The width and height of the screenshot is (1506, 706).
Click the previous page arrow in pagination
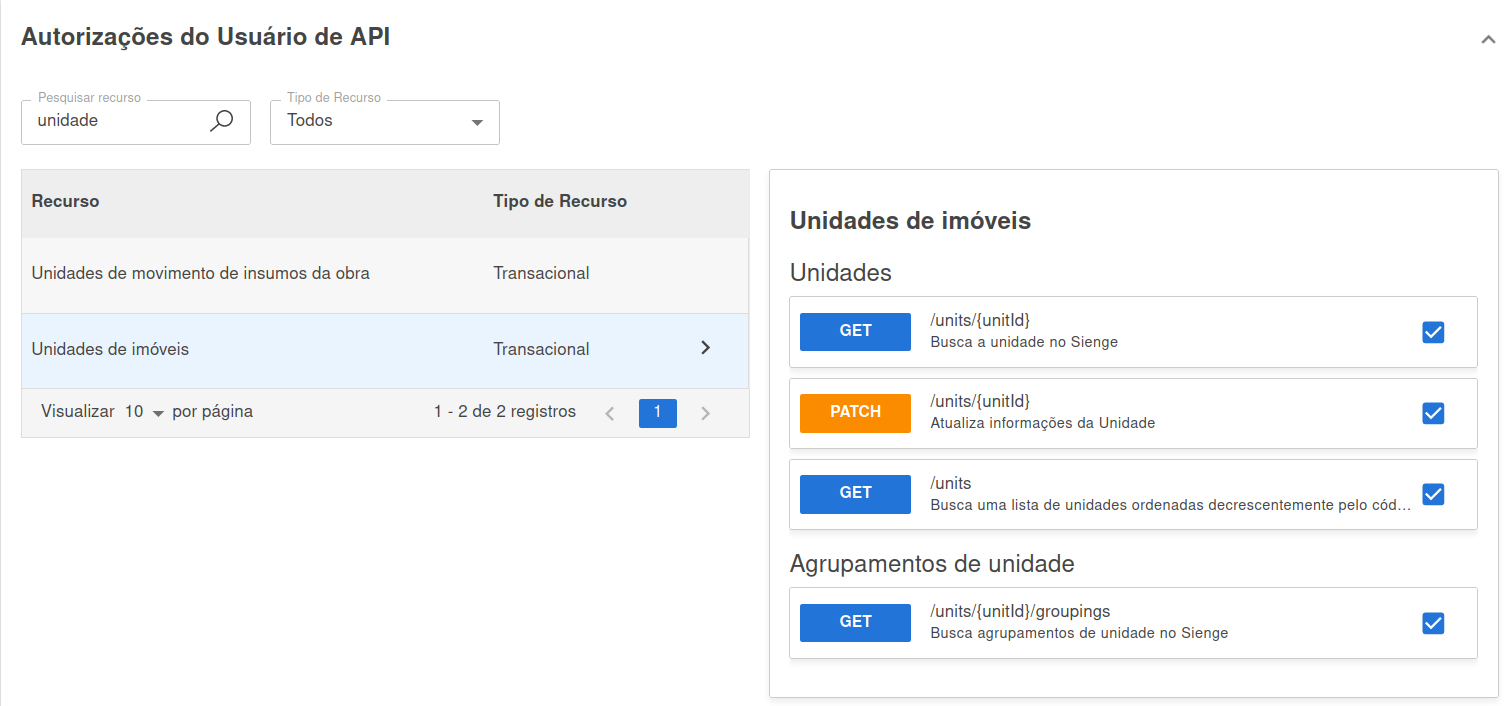(x=610, y=412)
